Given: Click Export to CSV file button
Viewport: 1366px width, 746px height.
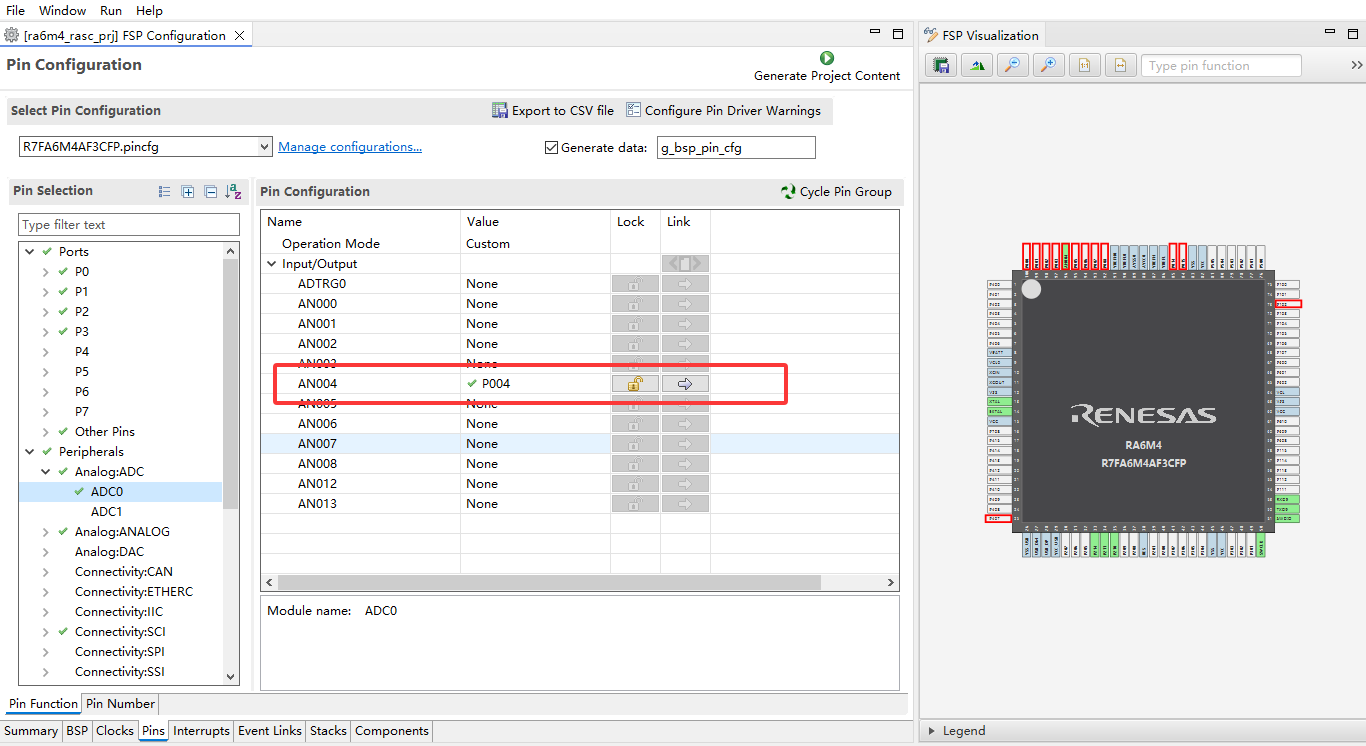Looking at the screenshot, I should click(553, 111).
